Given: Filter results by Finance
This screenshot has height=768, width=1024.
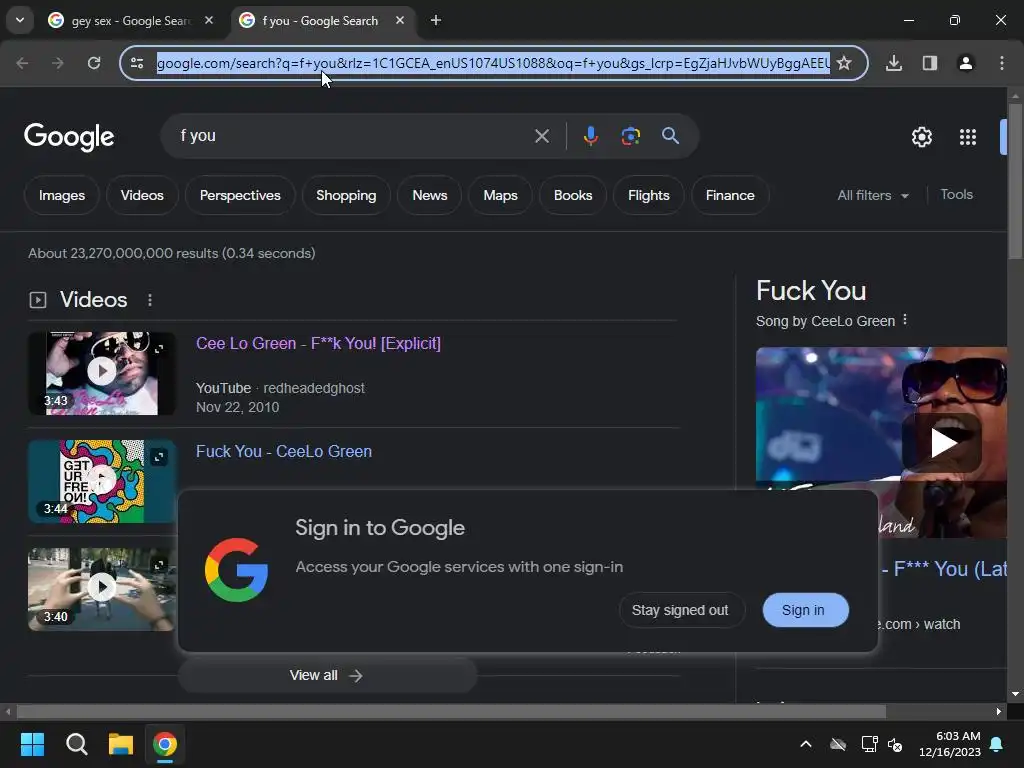Looking at the screenshot, I should click(x=730, y=195).
